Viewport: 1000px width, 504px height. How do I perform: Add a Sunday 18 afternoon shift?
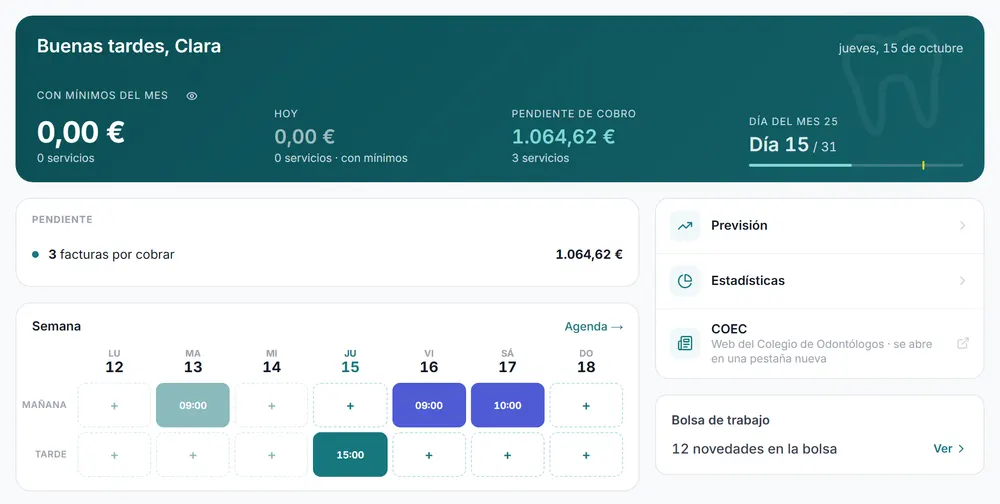586,455
